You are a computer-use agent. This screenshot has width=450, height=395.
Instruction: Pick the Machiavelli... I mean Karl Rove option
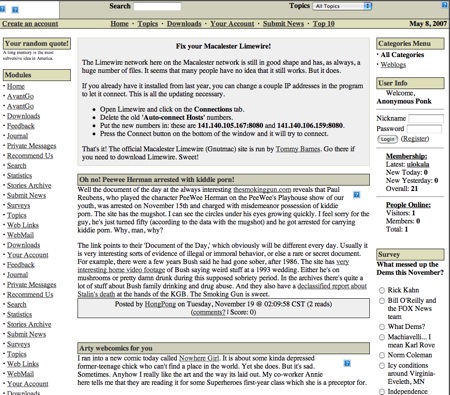click(382, 337)
